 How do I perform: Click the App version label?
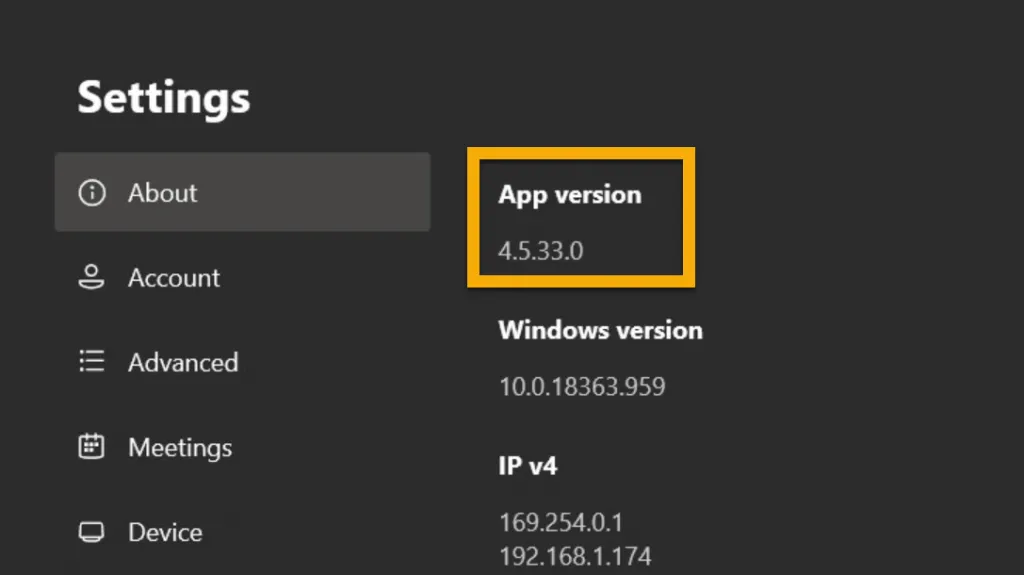tap(570, 195)
